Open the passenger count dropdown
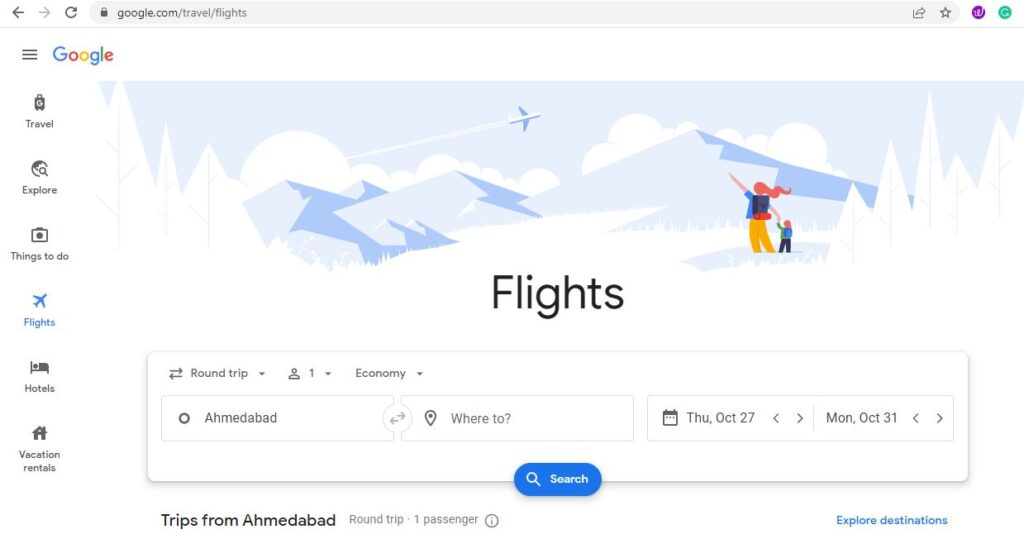Screen dimensions: 1024x539 click(310, 373)
